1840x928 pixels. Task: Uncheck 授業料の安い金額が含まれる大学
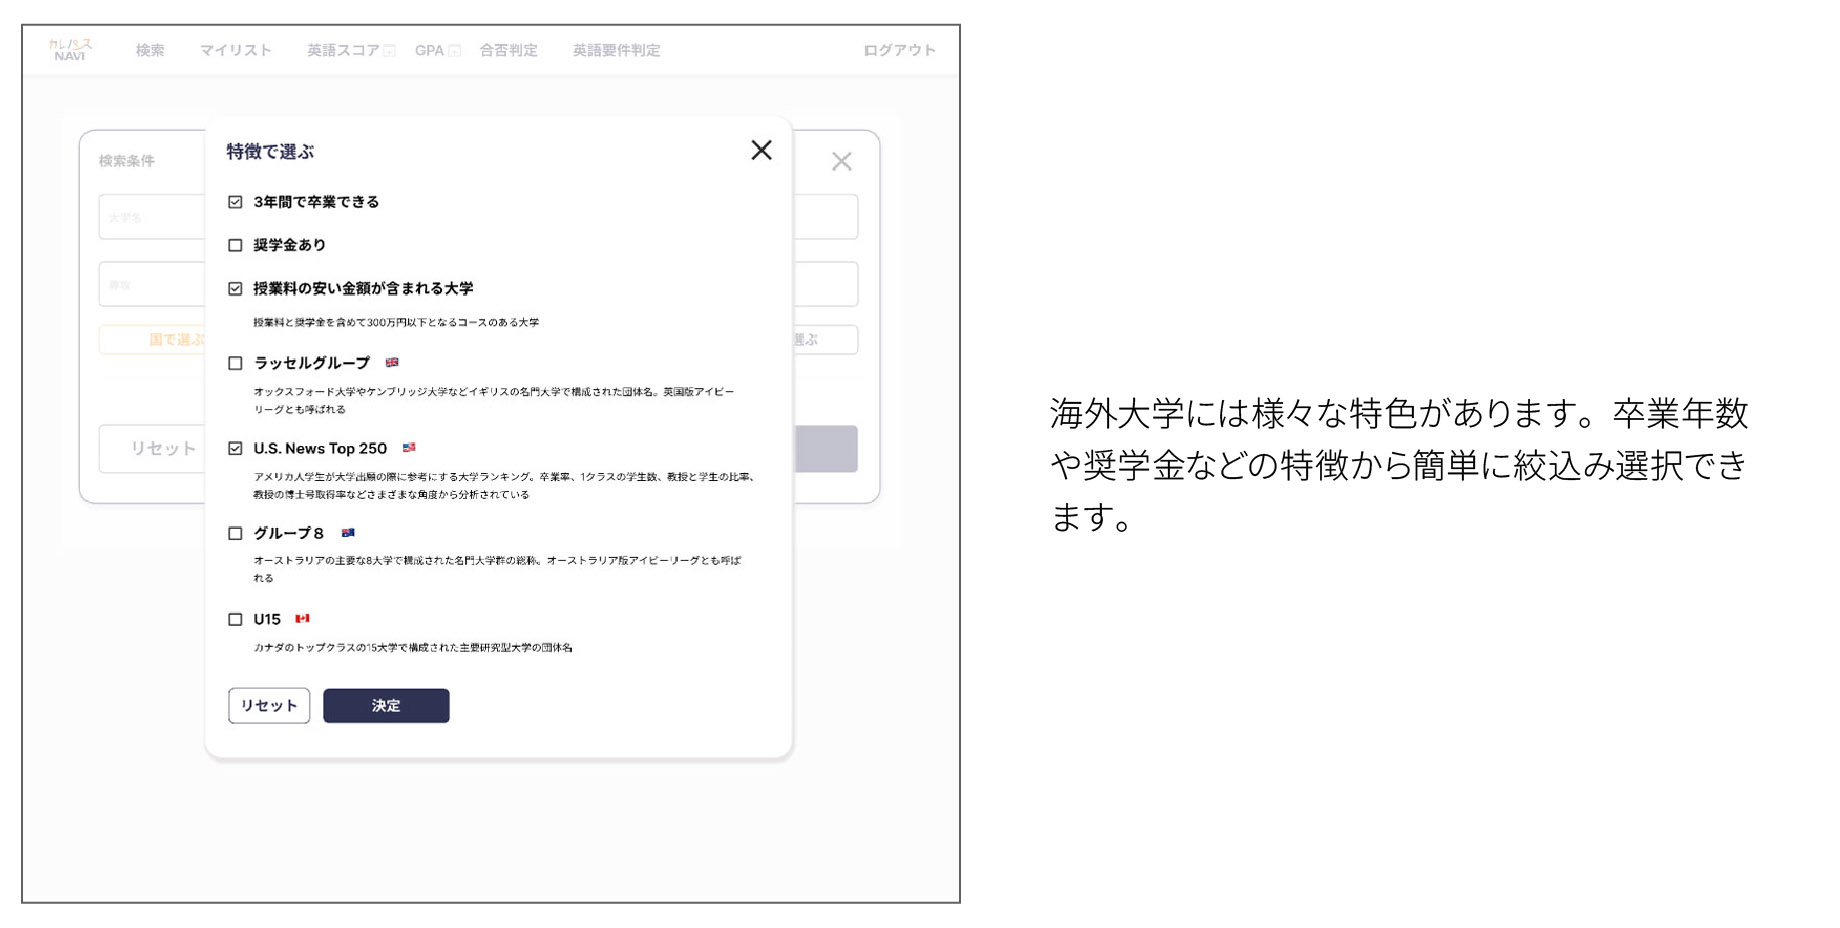[x=235, y=289]
